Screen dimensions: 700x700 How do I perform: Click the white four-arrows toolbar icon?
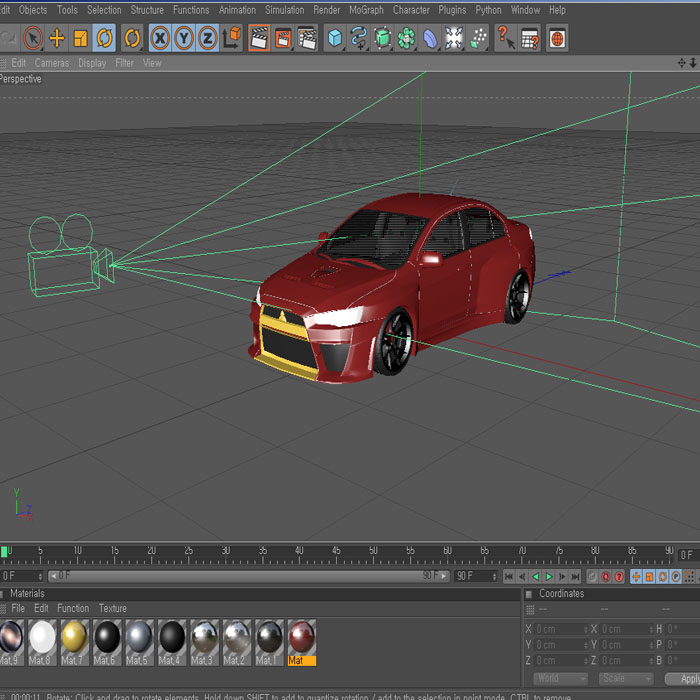coord(454,38)
